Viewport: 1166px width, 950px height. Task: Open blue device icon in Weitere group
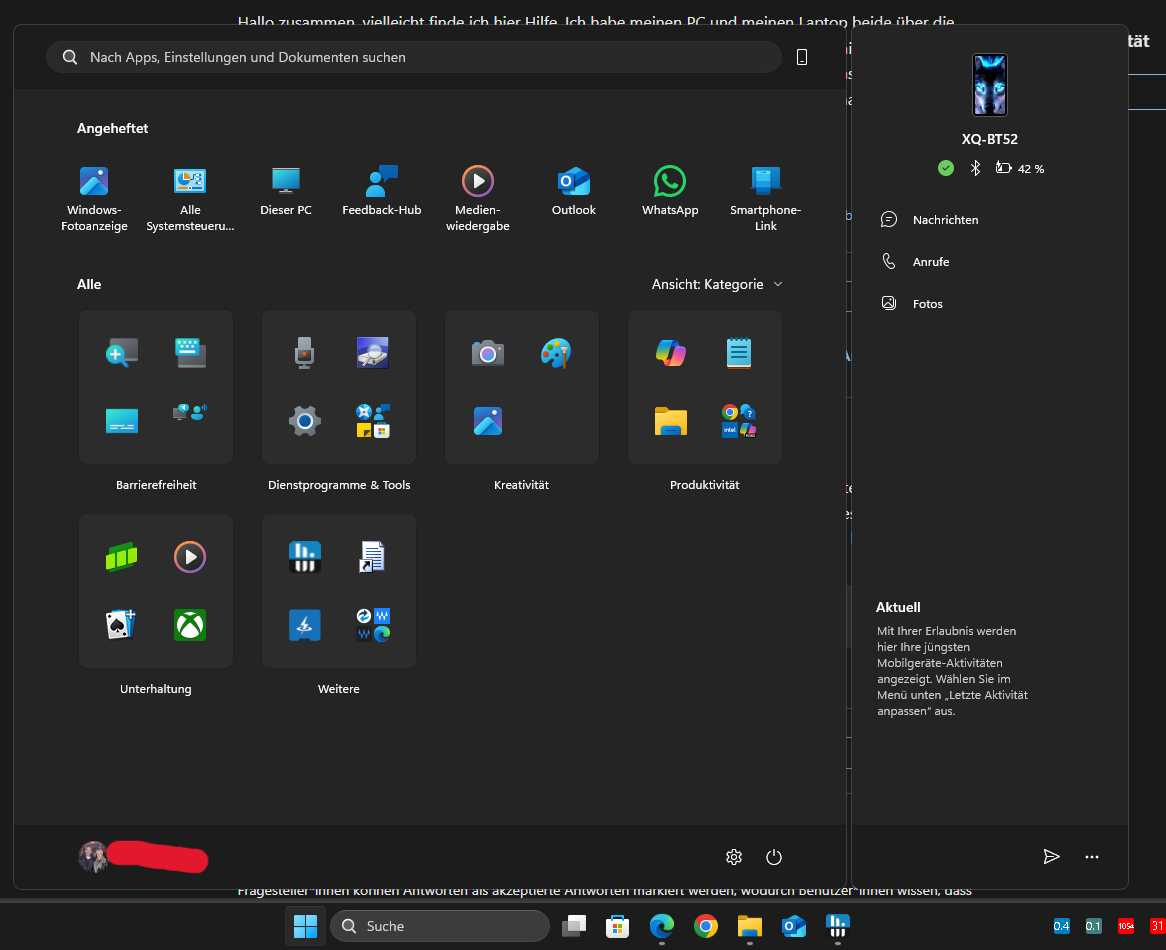[305, 625]
